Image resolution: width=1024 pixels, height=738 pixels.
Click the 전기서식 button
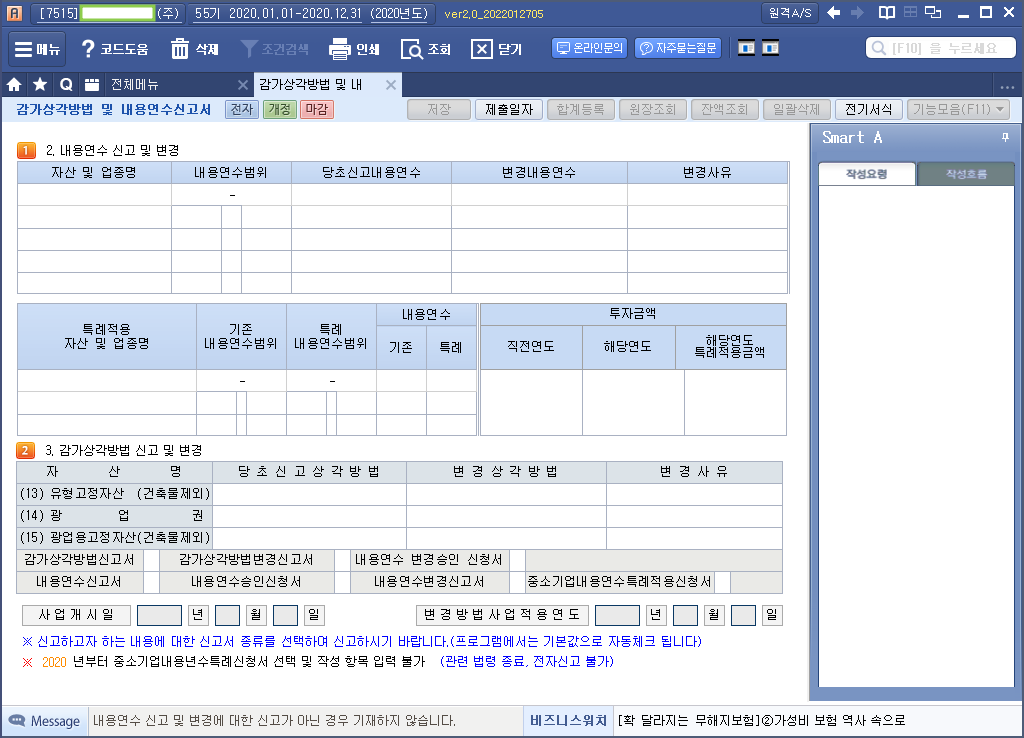pyautogui.click(x=868, y=109)
